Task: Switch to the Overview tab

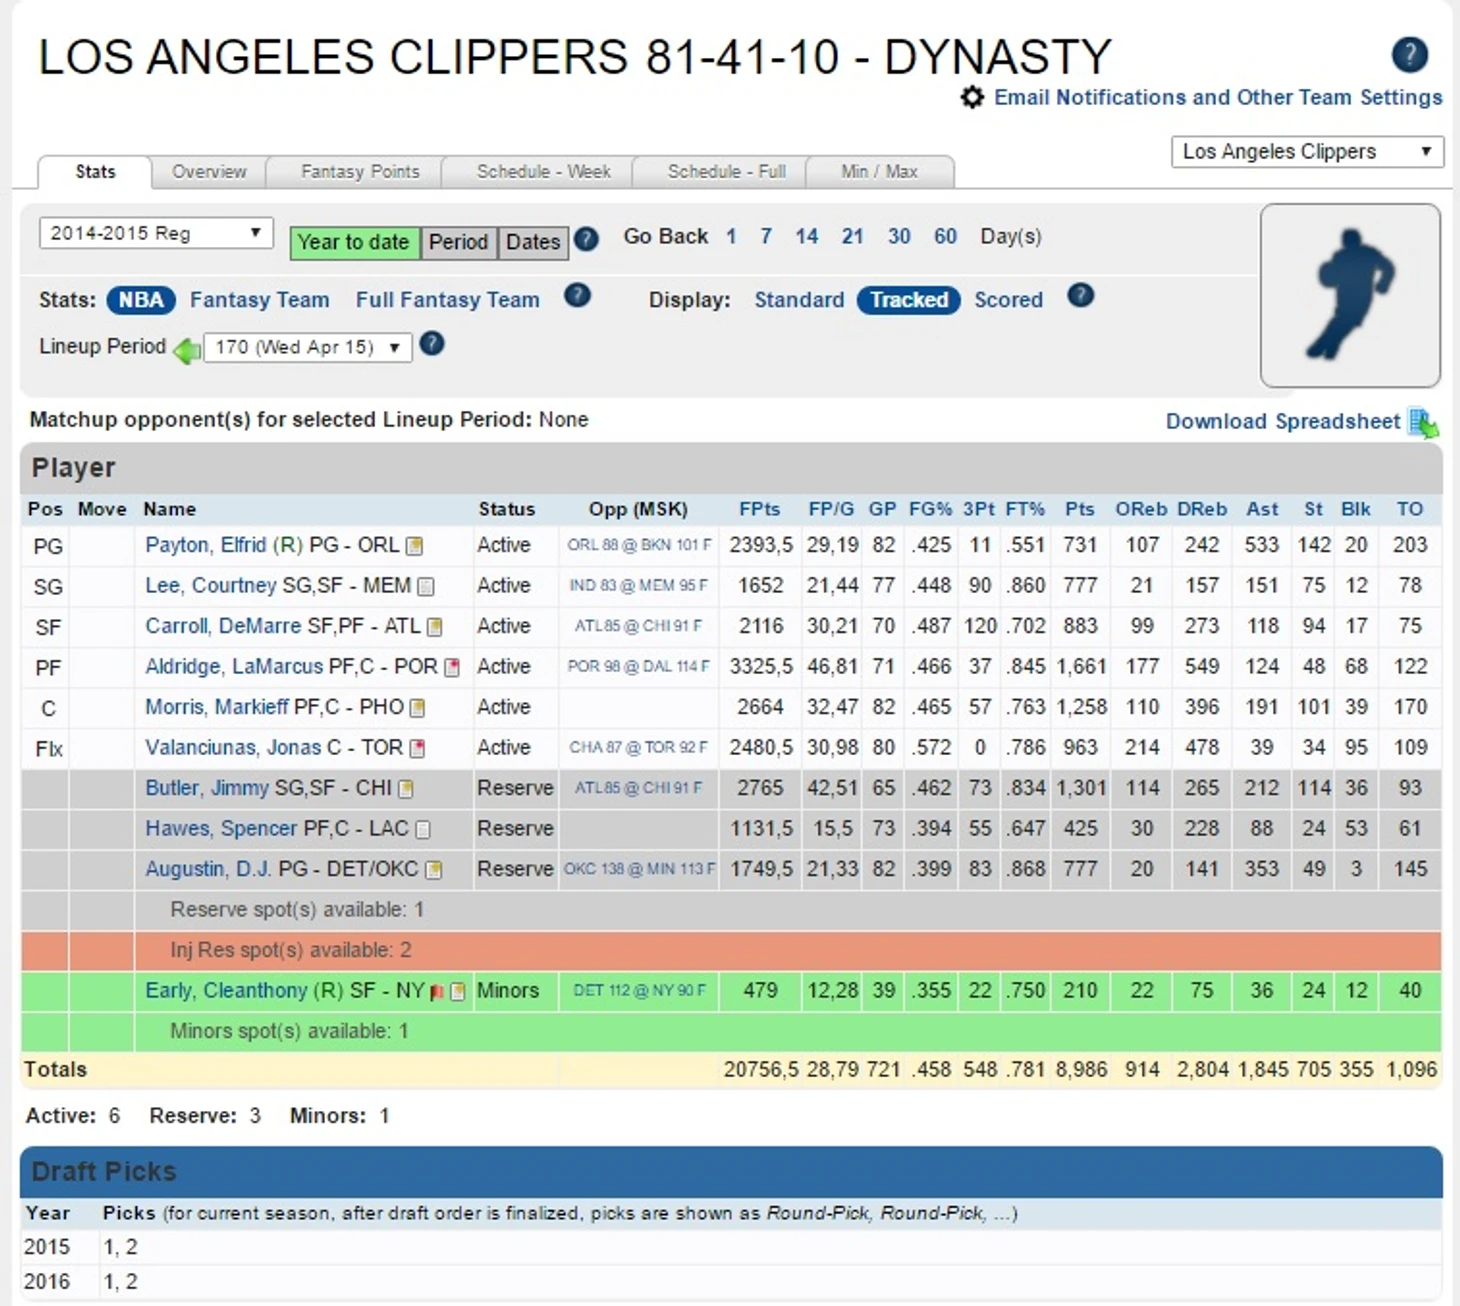Action: coord(209,172)
